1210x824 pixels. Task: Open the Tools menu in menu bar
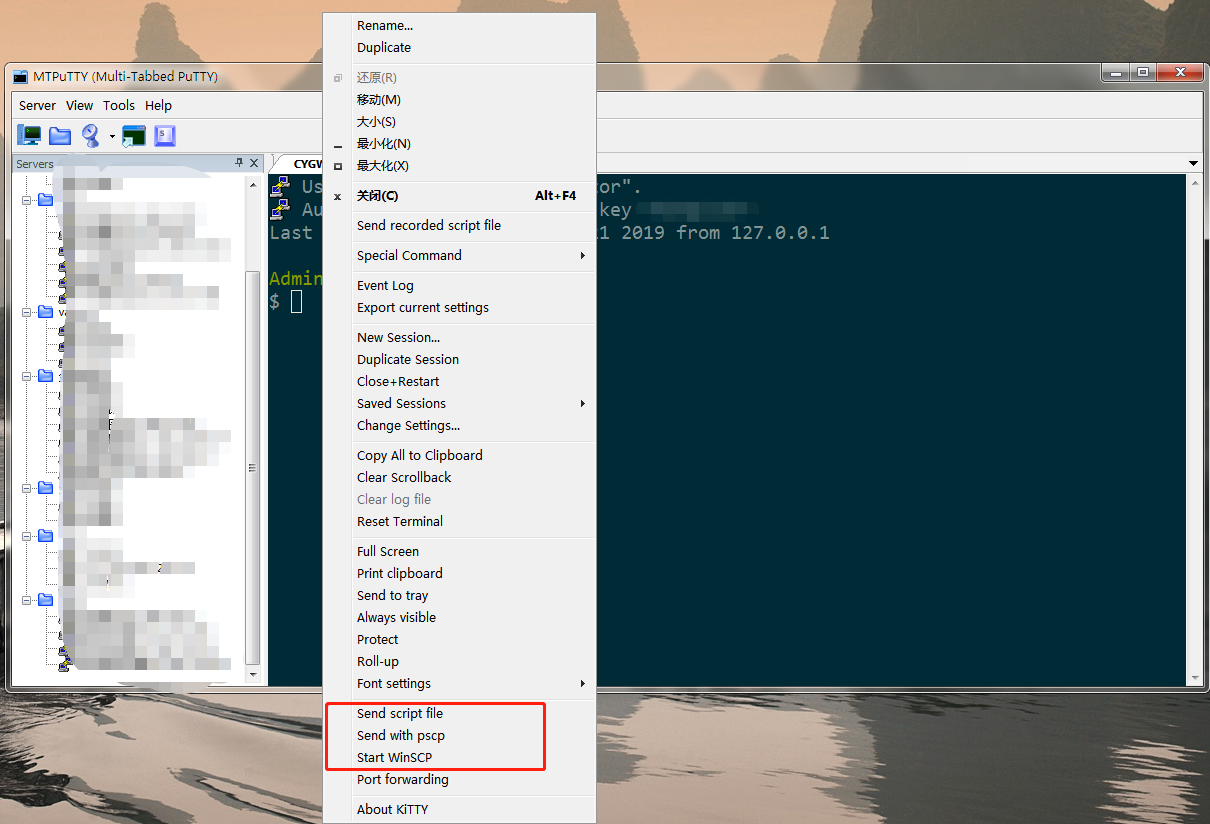[118, 105]
